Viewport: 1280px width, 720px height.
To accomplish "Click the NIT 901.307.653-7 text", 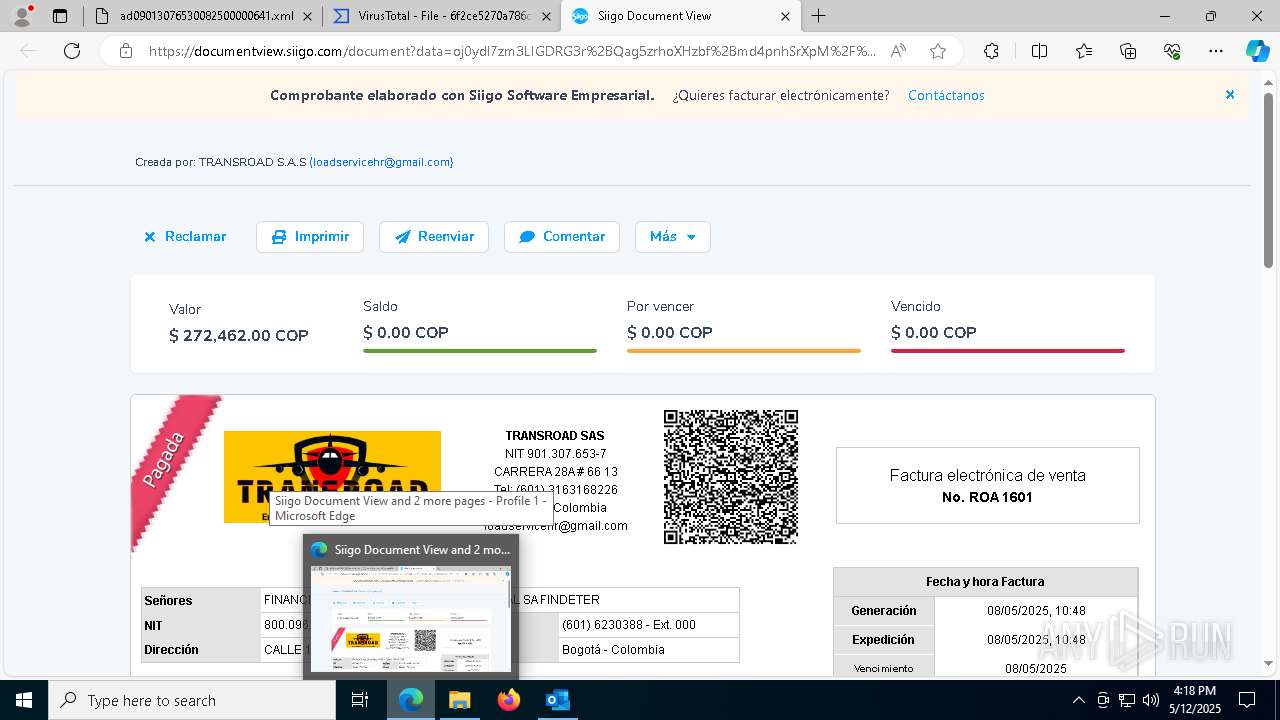I will 555,454.
